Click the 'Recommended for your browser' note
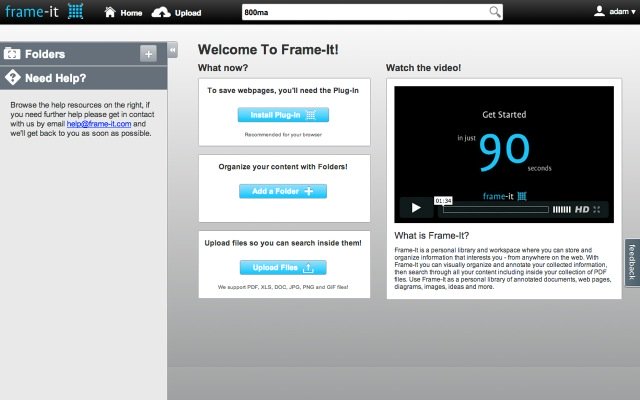 [283, 134]
